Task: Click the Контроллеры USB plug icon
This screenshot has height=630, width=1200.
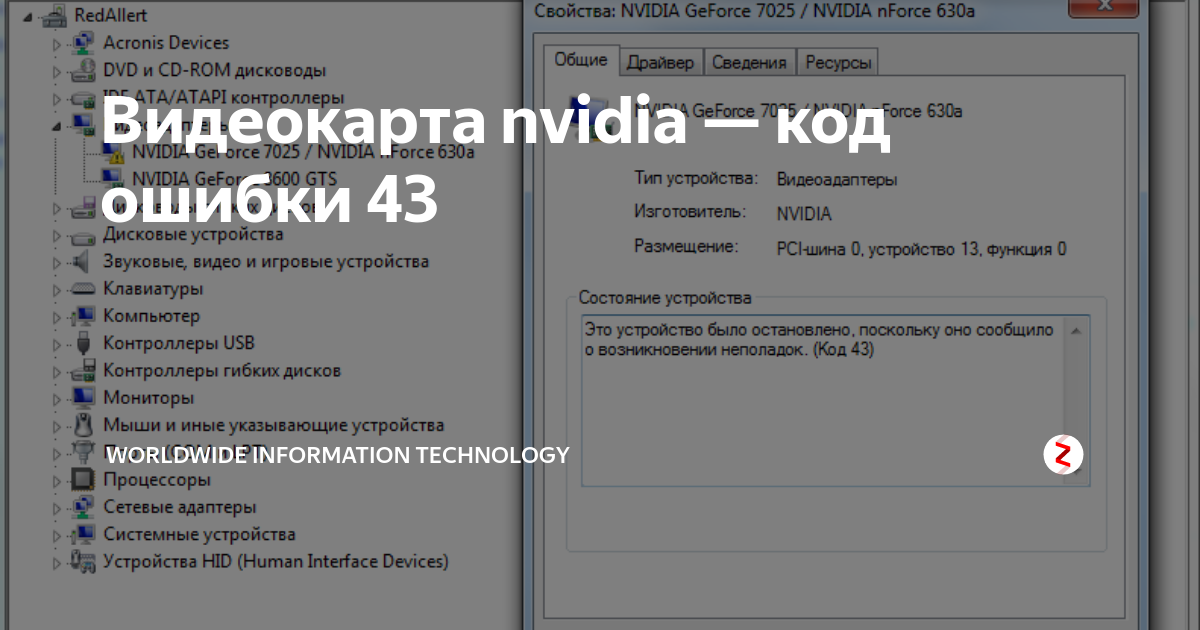Action: click(84, 343)
